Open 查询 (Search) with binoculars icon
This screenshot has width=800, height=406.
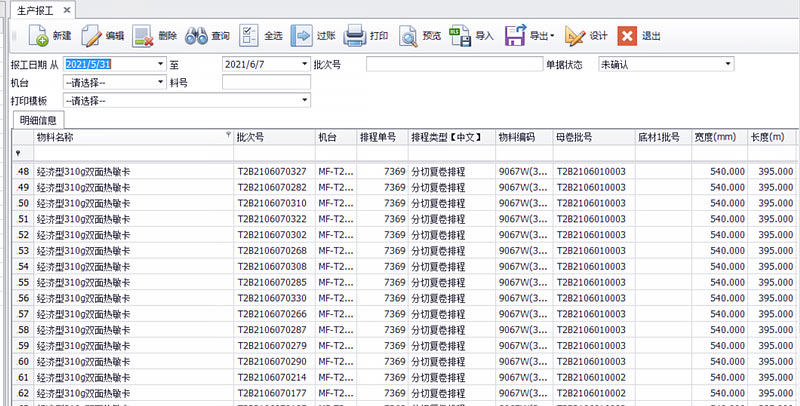click(198, 36)
